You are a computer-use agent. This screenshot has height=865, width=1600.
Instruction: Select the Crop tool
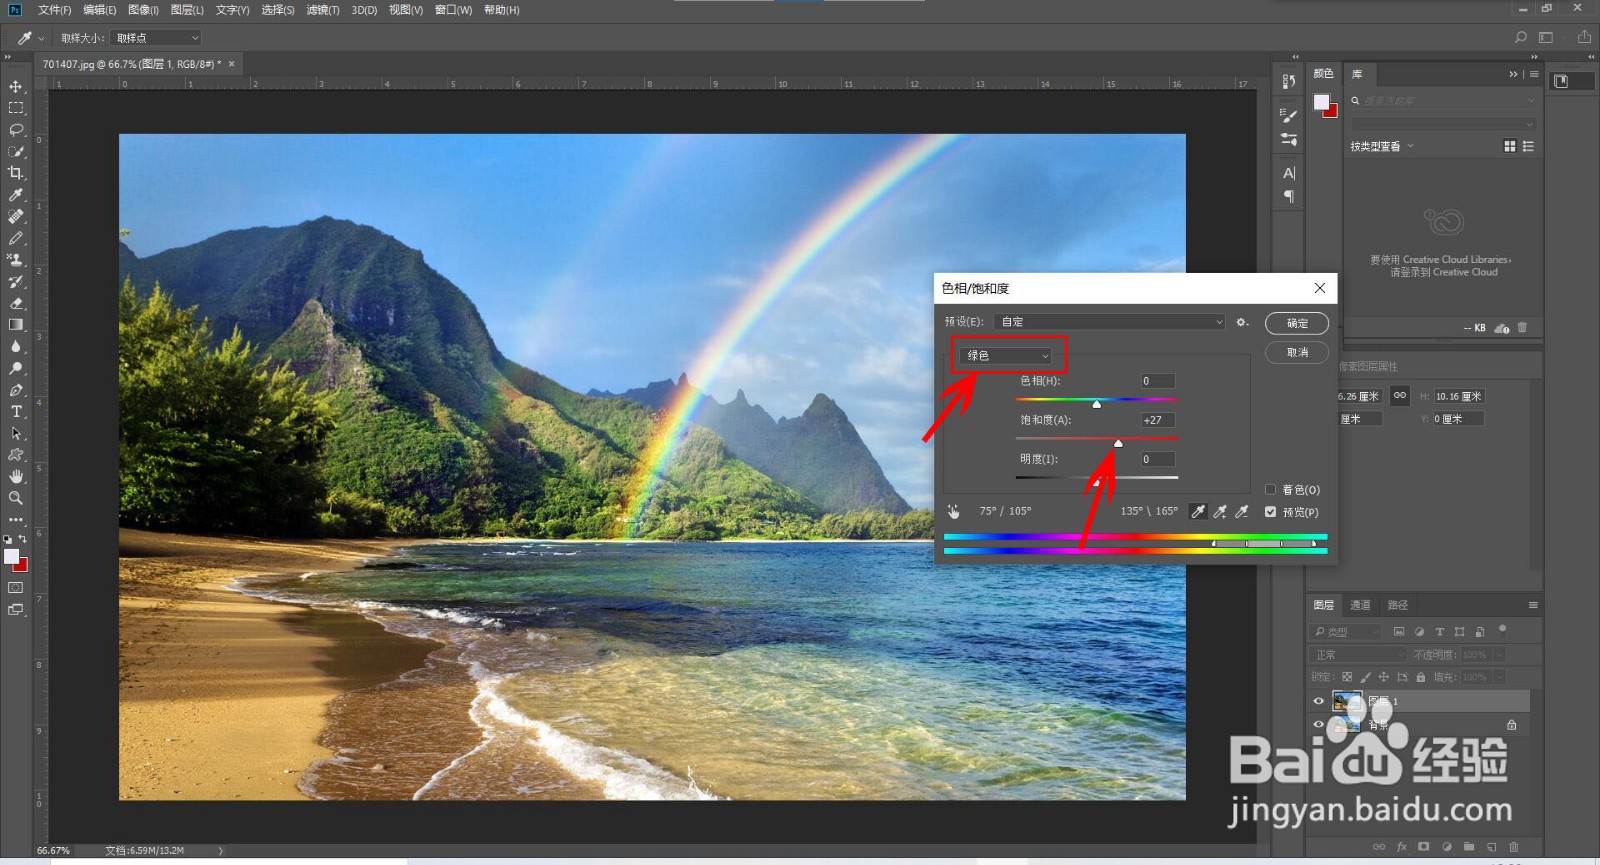pyautogui.click(x=16, y=173)
